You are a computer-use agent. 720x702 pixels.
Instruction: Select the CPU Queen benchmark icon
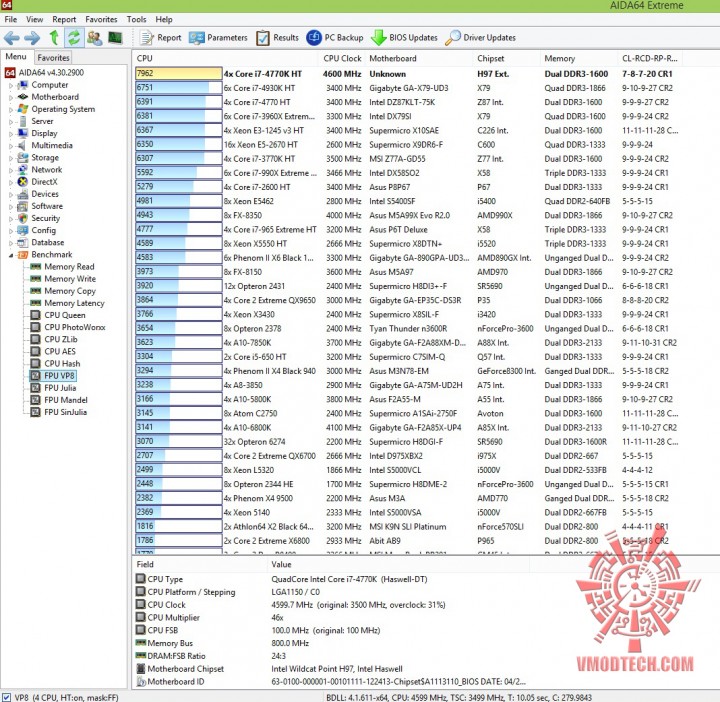point(35,315)
